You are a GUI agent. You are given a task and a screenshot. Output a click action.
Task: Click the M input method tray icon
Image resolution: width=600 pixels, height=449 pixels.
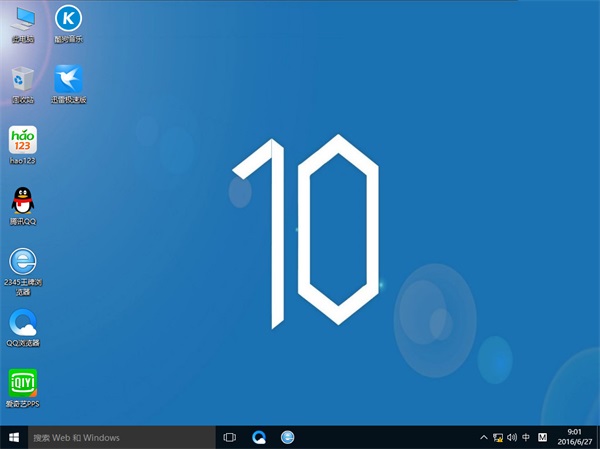click(x=543, y=438)
